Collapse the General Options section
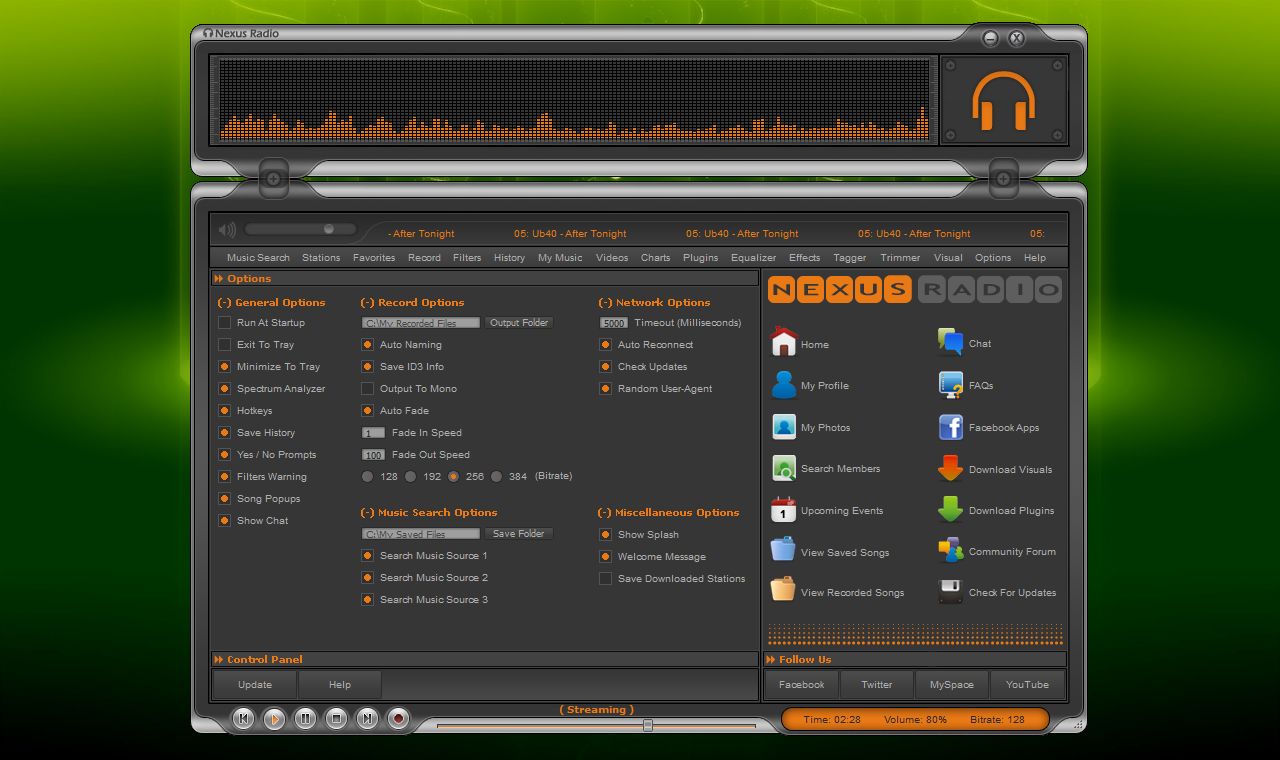 (225, 302)
